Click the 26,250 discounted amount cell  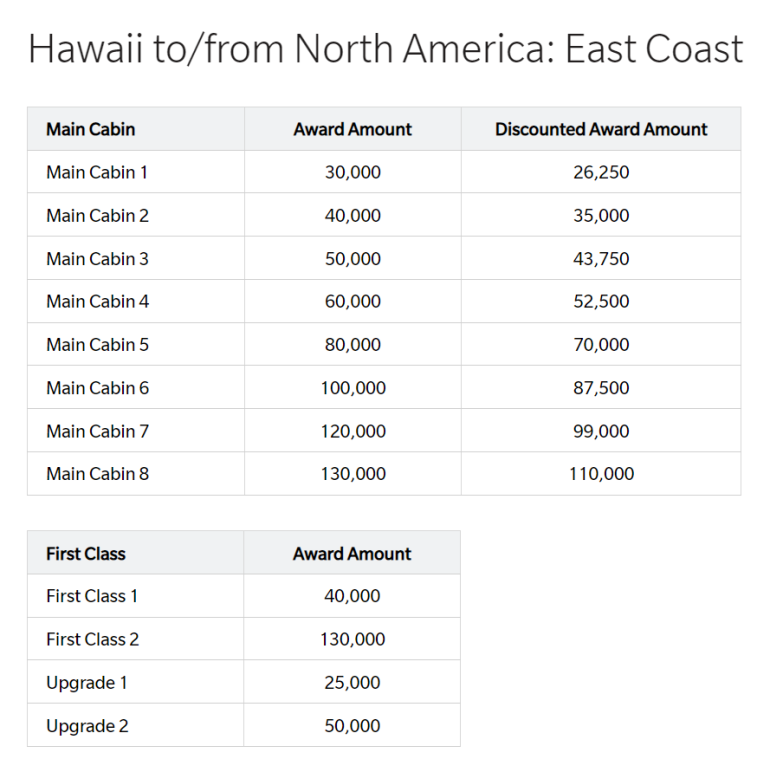601,172
